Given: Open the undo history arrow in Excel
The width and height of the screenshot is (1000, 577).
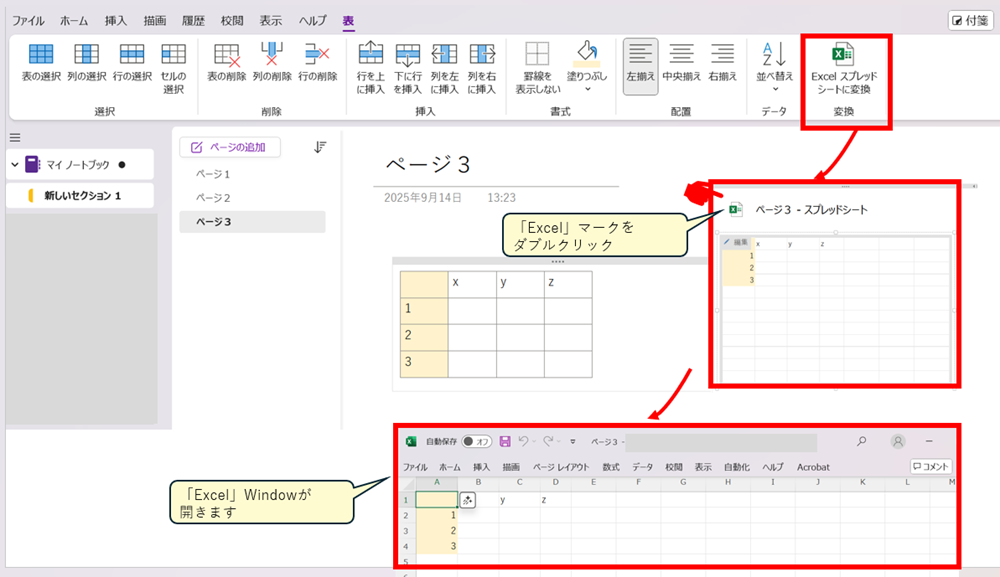Looking at the screenshot, I should coord(534,441).
